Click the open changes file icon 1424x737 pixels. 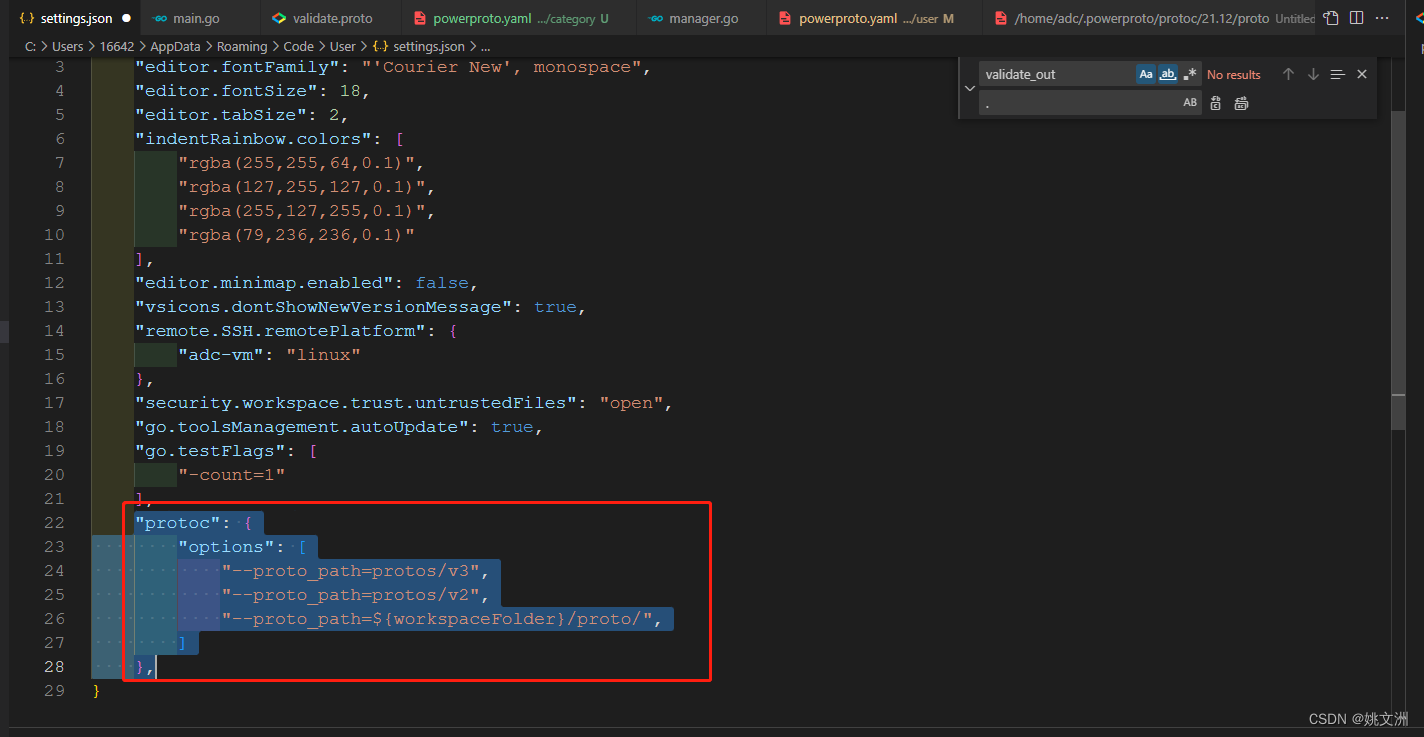point(1333,17)
